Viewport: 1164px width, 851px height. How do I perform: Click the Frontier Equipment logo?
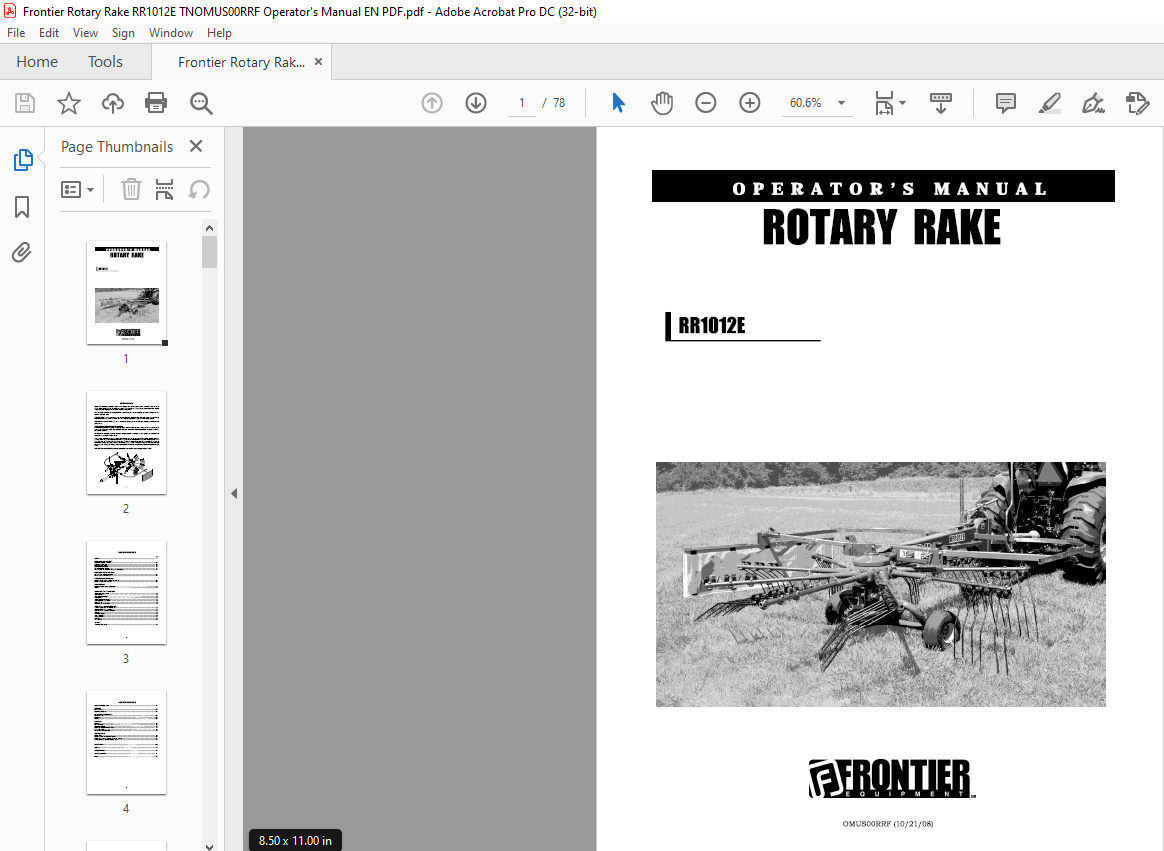892,778
